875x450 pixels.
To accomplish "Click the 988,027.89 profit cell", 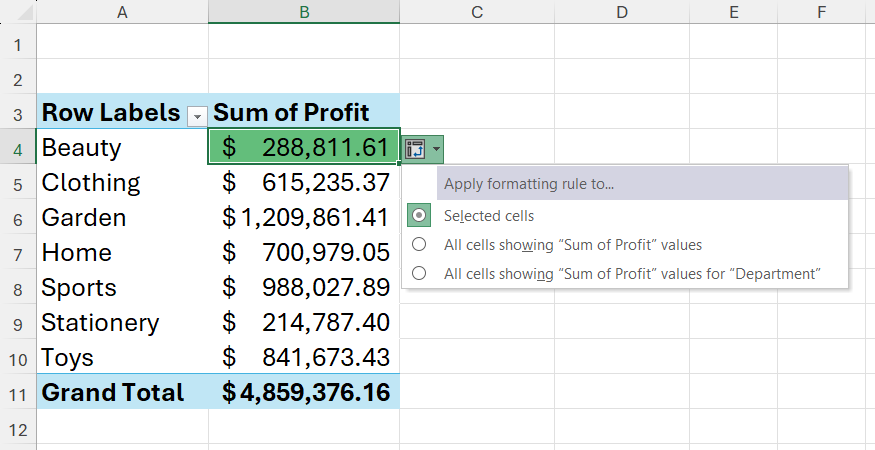I will click(304, 286).
